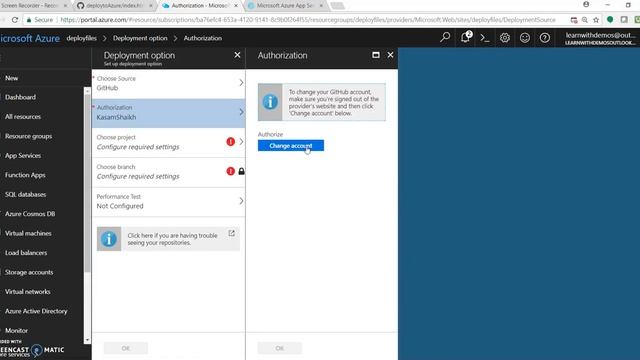The height and width of the screenshot is (360, 640).
Task: Open Storage accounts in the sidebar
Action: point(29,272)
